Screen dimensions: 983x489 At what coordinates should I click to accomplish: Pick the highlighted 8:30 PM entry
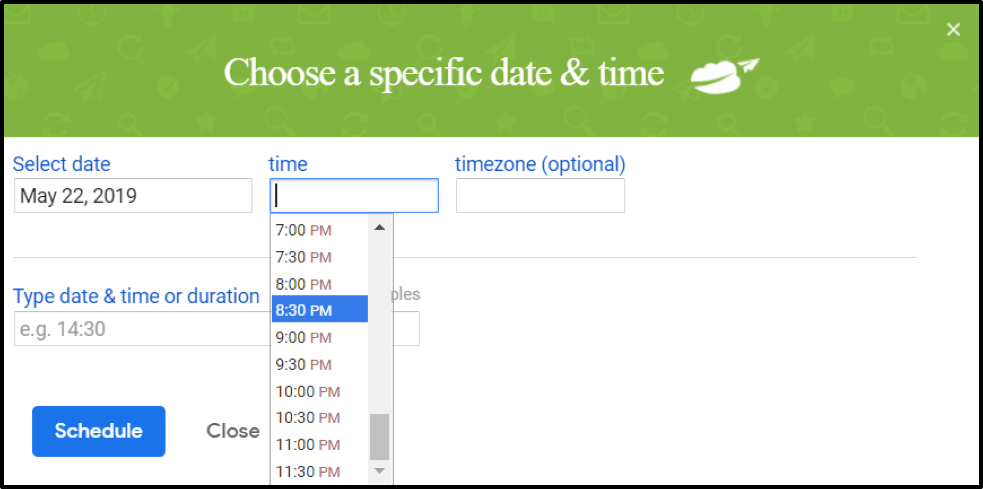(318, 310)
